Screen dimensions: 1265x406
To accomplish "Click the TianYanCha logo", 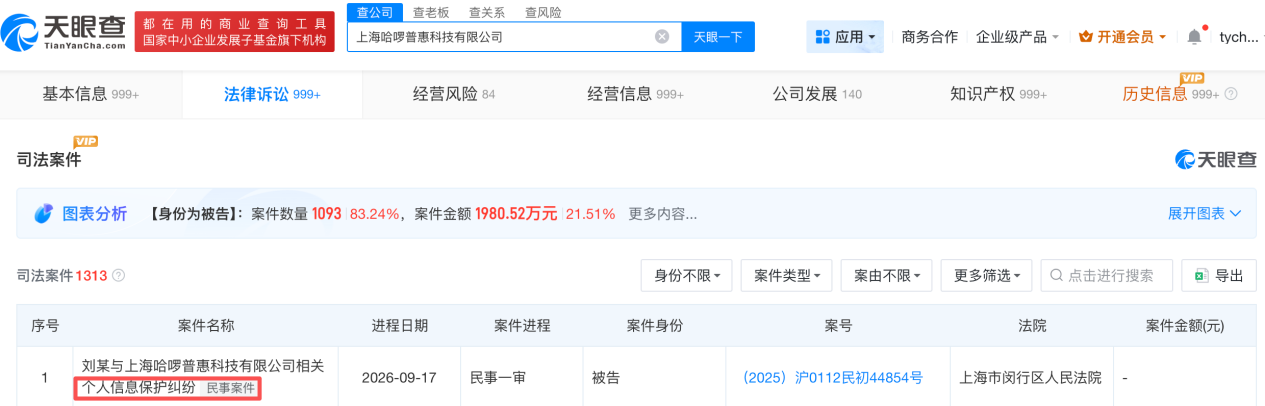I will pos(65,35).
